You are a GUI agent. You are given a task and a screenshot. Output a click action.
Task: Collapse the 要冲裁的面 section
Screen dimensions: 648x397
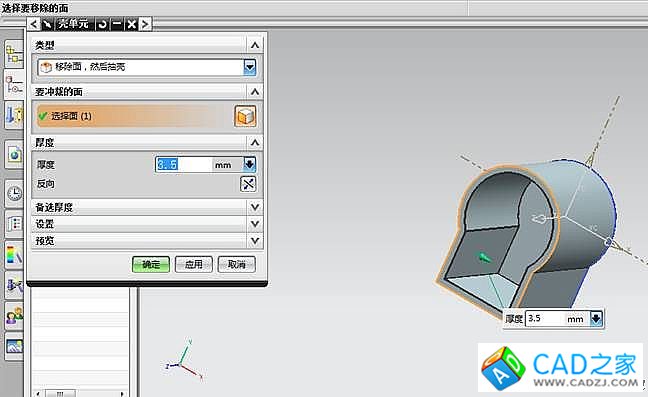point(255,91)
